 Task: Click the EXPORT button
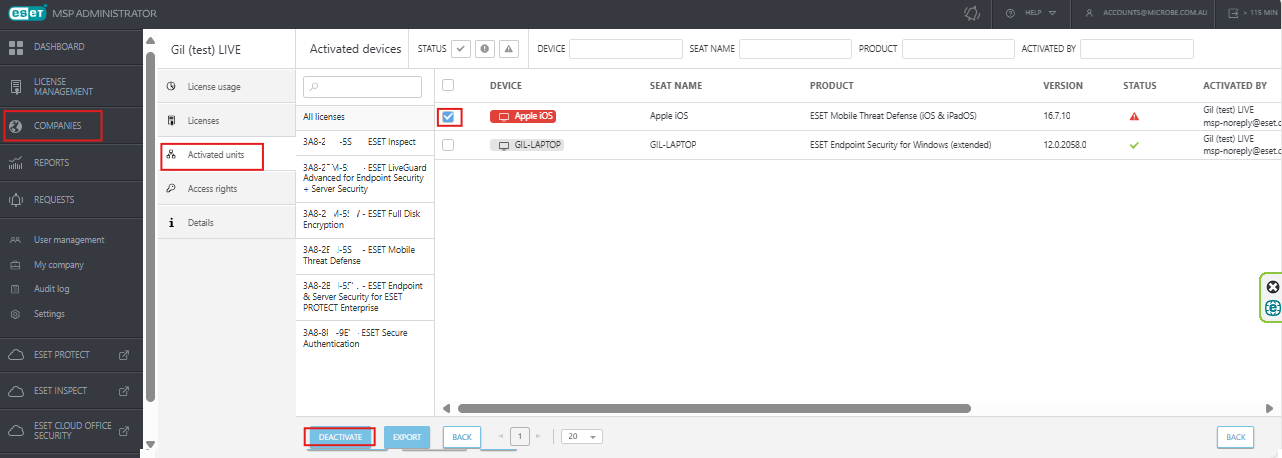point(407,437)
